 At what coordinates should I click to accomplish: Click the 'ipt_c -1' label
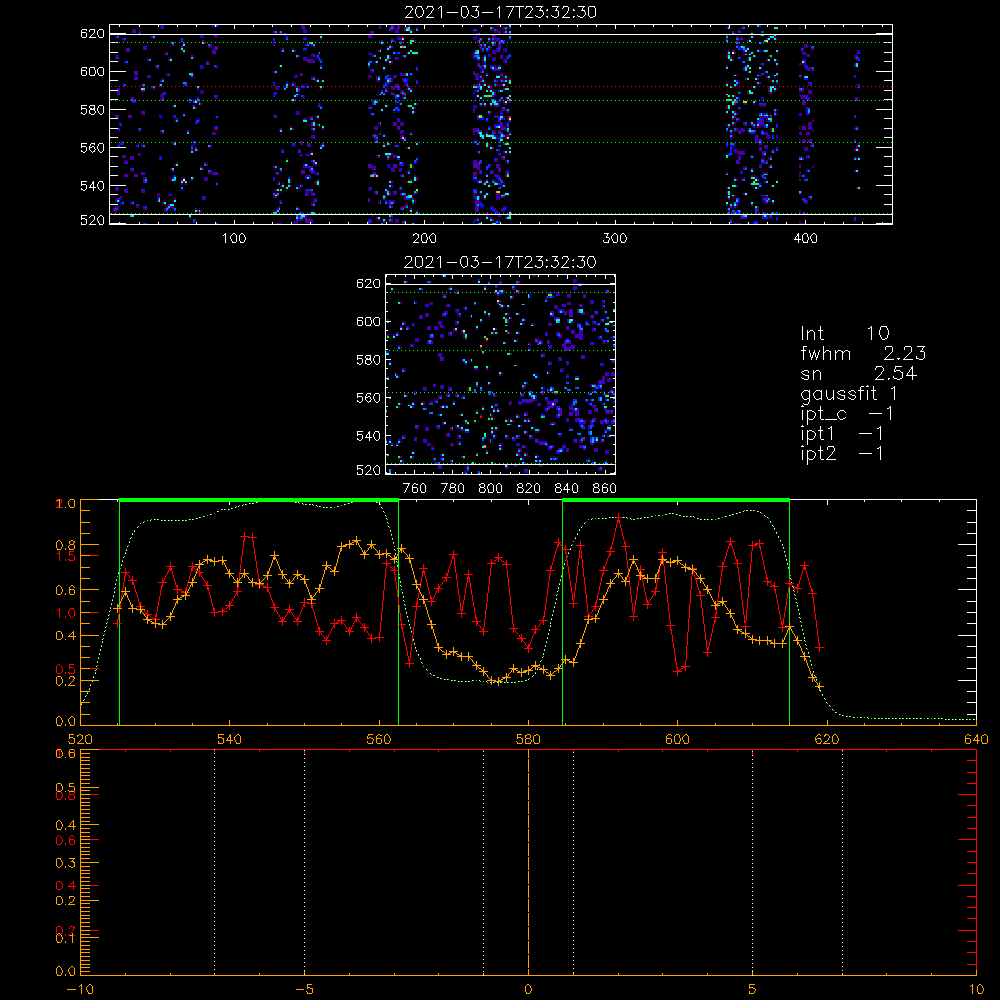click(x=847, y=414)
